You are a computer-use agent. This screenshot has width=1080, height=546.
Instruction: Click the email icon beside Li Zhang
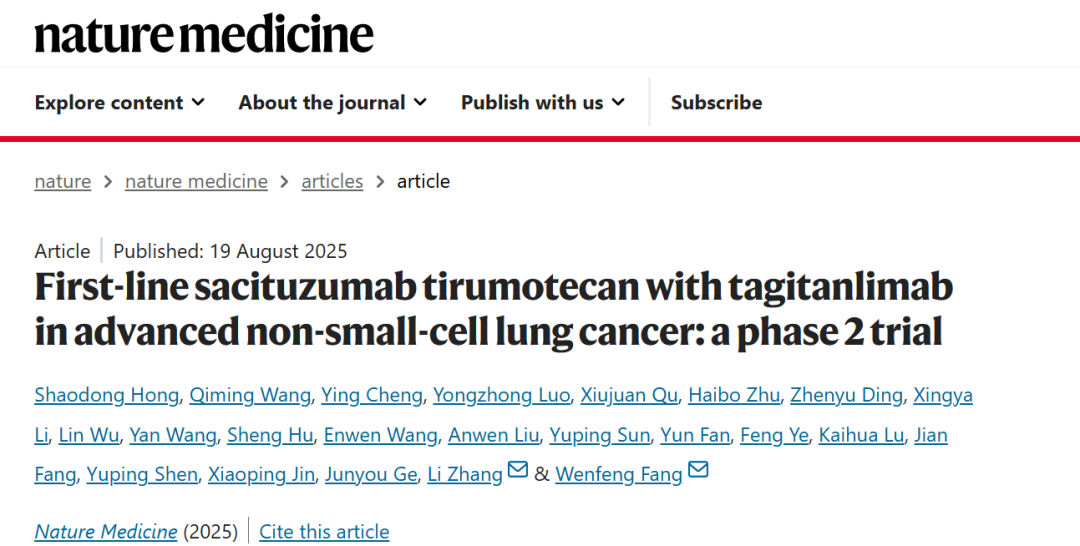(518, 470)
